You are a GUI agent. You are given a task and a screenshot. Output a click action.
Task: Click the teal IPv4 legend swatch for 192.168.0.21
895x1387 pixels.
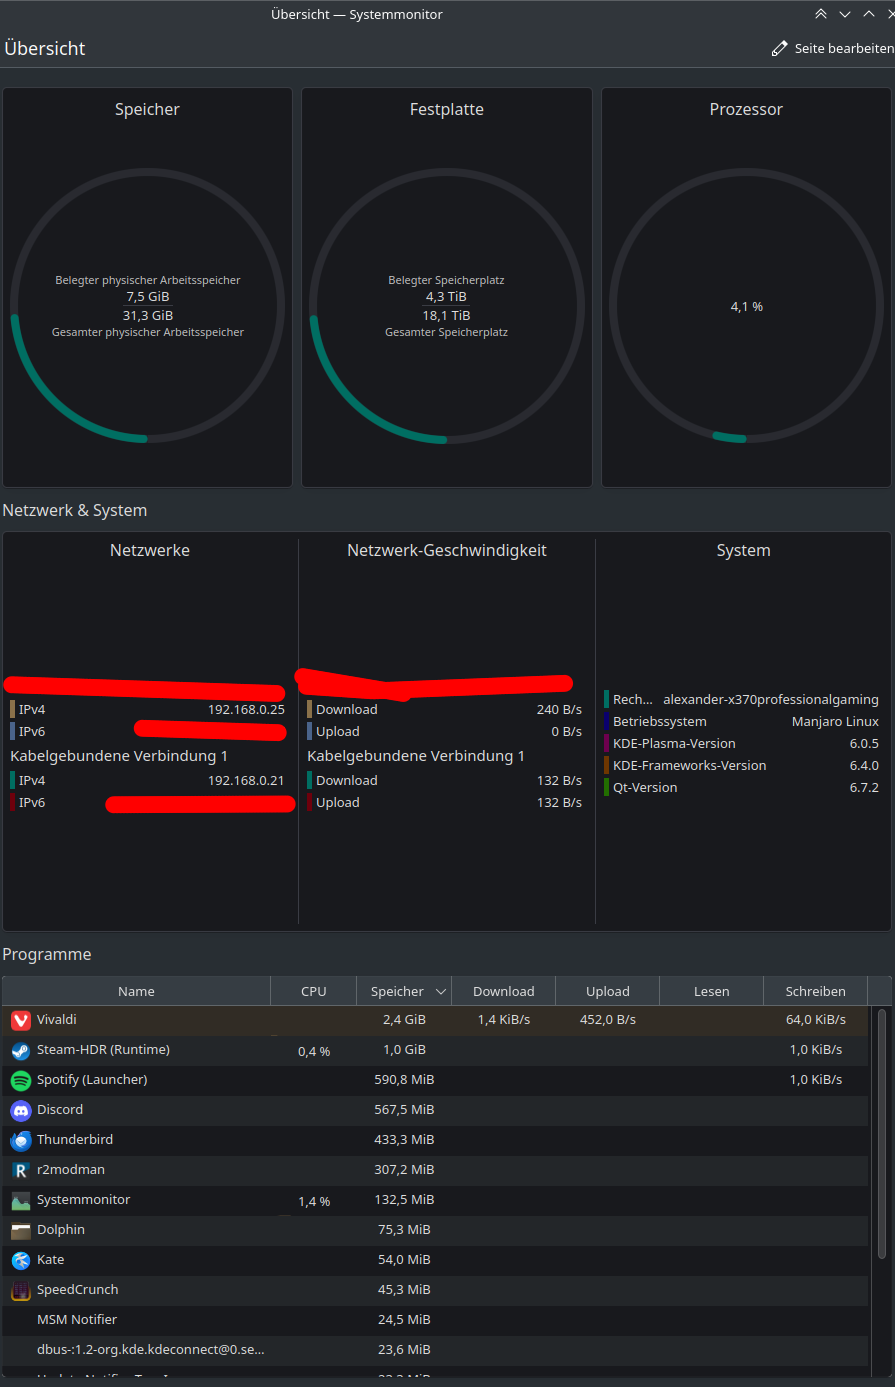13,780
